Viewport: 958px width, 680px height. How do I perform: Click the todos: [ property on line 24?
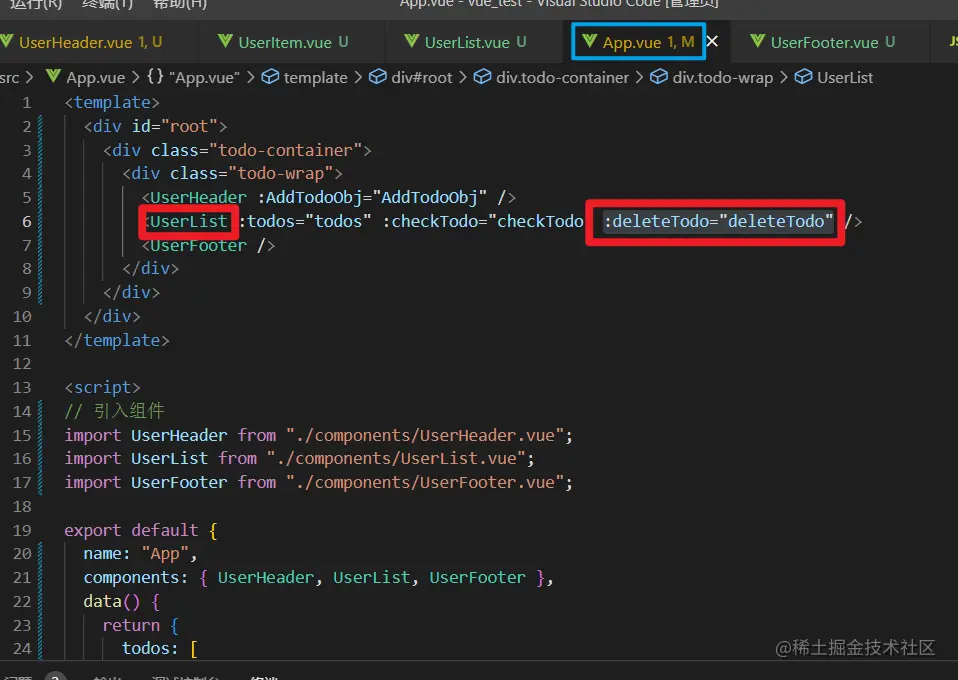(159, 649)
